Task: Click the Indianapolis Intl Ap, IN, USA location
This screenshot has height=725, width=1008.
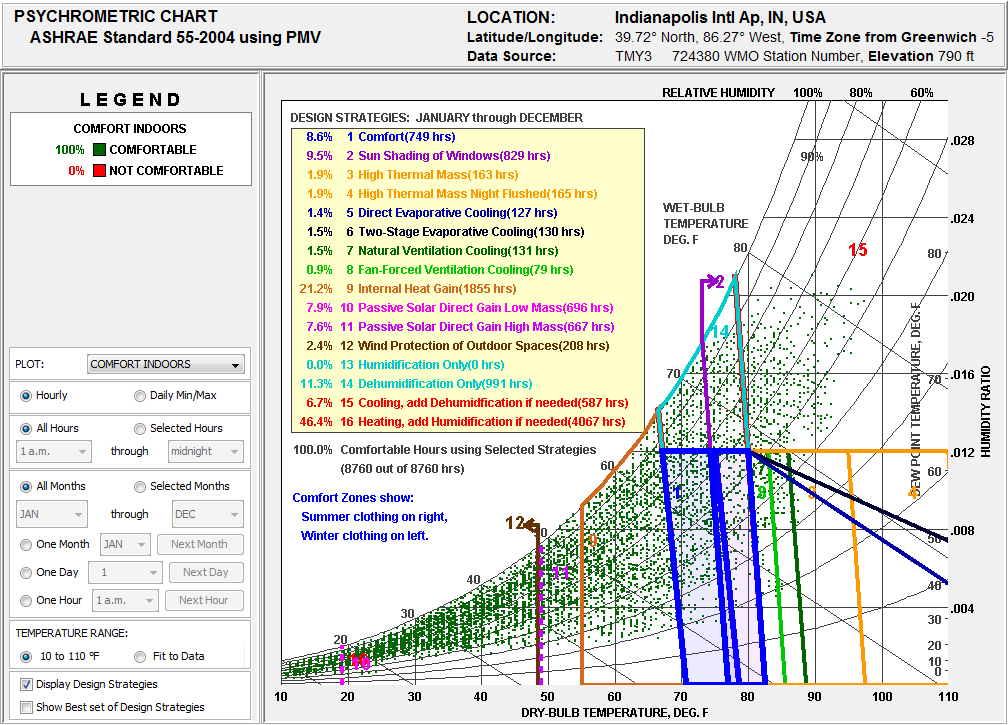Action: [720, 17]
